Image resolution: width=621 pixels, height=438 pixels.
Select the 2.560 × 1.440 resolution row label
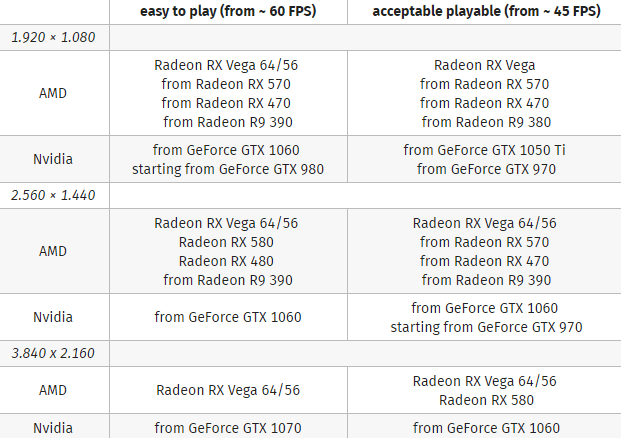(53, 195)
